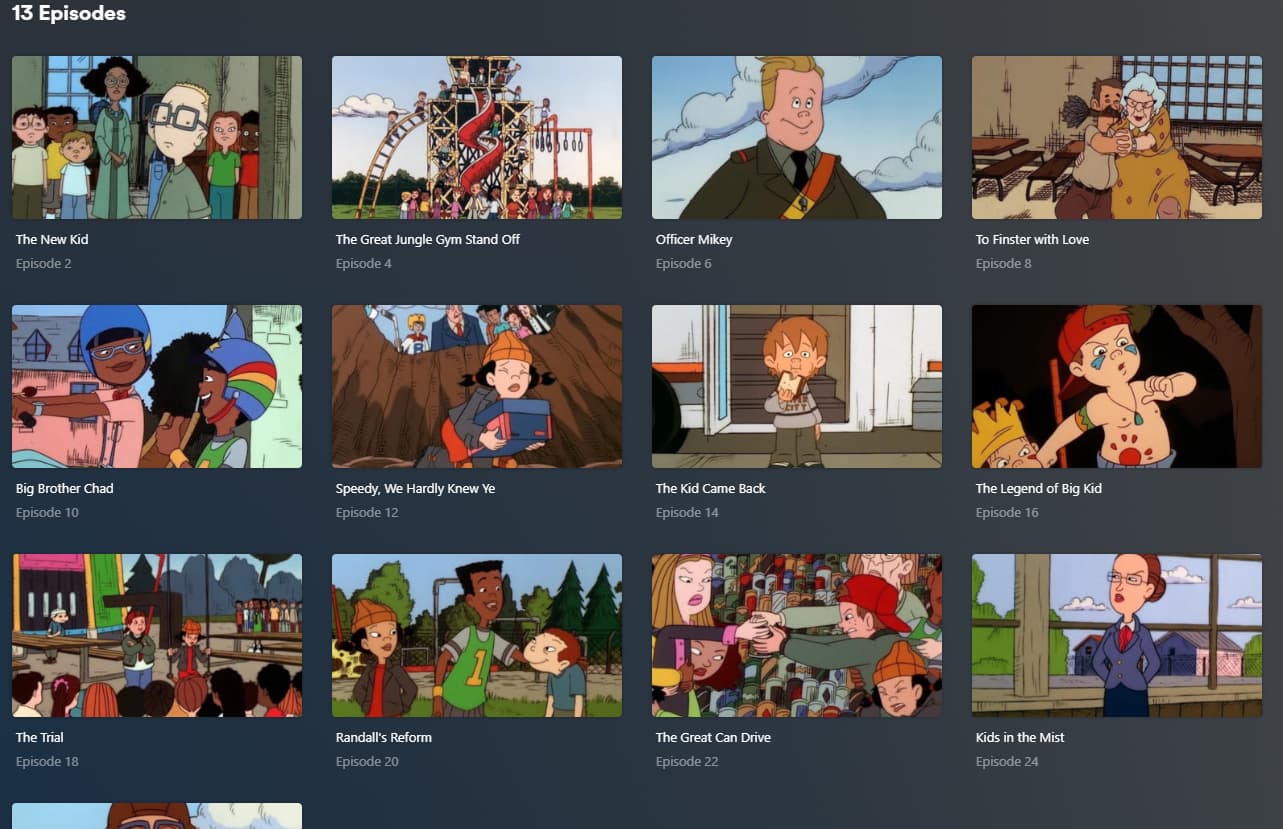
Task: Click 'Randall's Reform' title link
Action: click(x=384, y=738)
